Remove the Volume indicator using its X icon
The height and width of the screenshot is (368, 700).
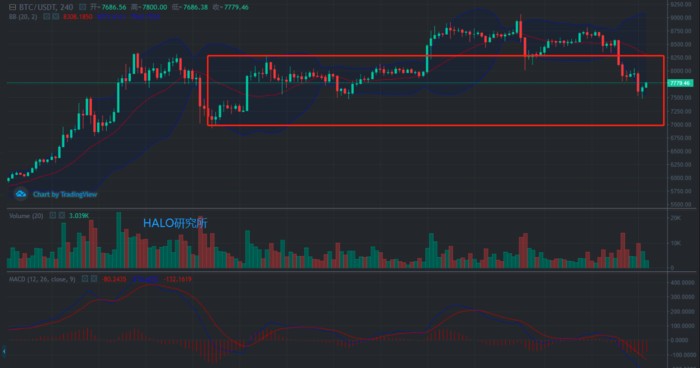coord(62,215)
